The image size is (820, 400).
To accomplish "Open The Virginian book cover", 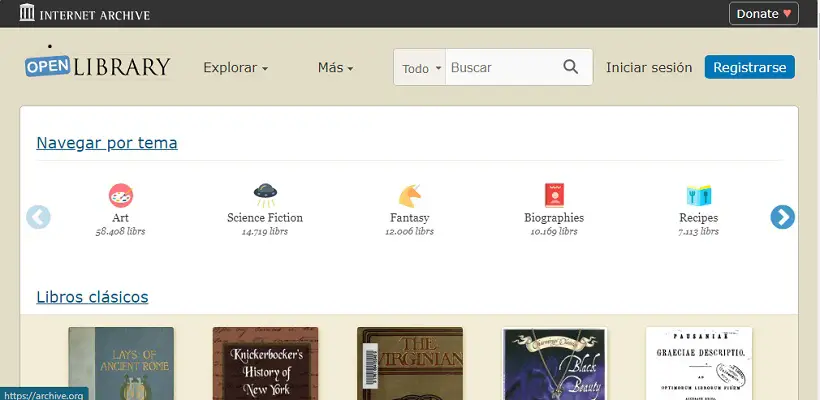I will point(410,363).
